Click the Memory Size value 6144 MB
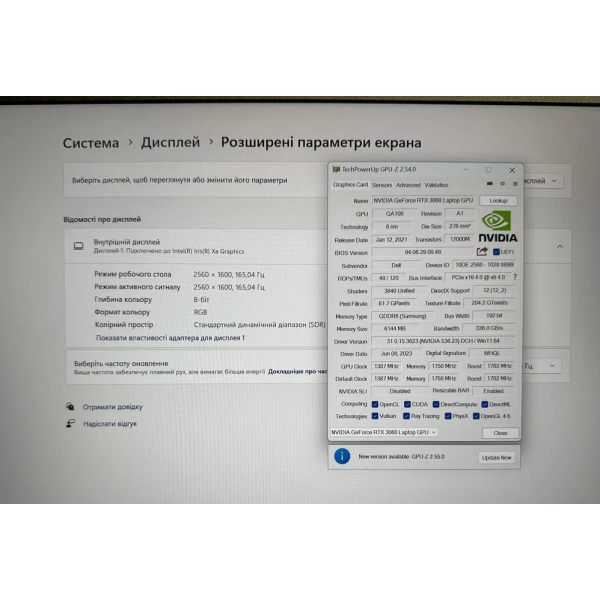This screenshot has height=600, width=600. pos(395,328)
